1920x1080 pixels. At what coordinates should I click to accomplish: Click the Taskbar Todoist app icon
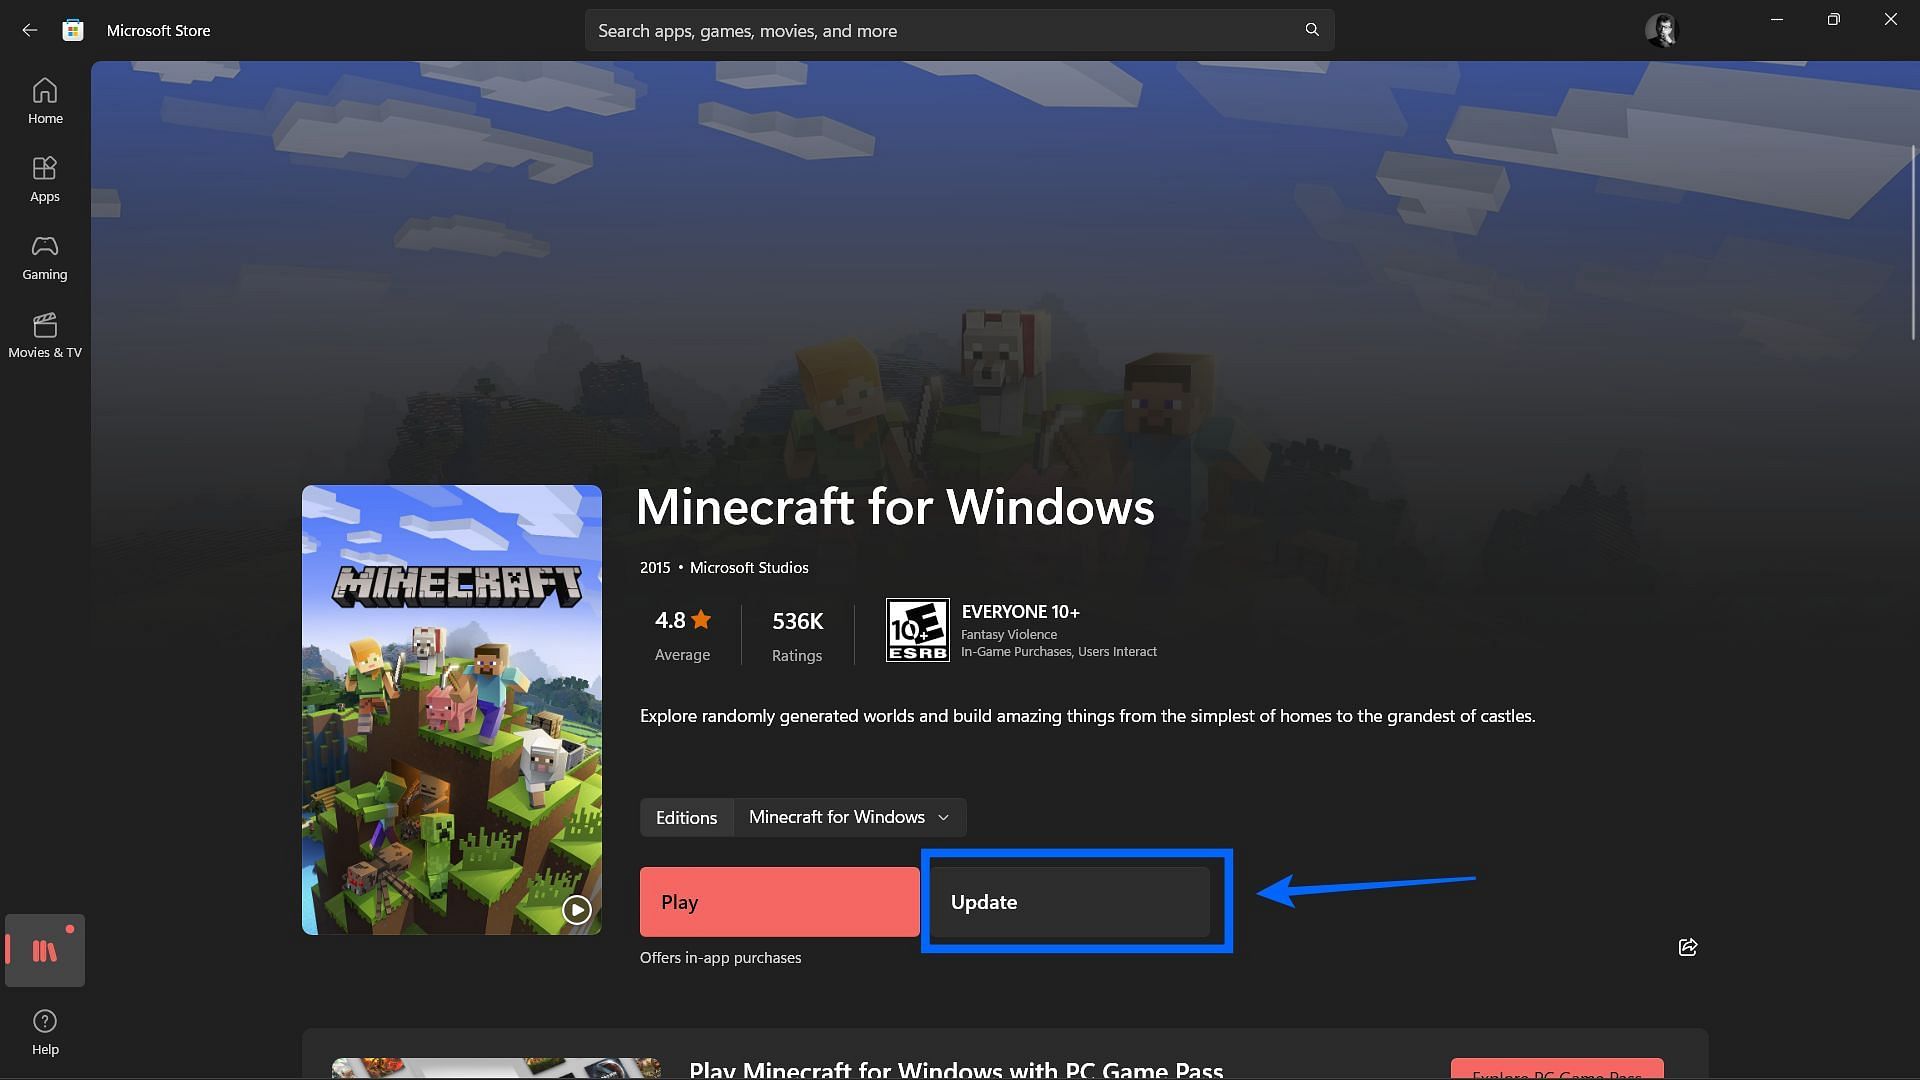click(45, 949)
